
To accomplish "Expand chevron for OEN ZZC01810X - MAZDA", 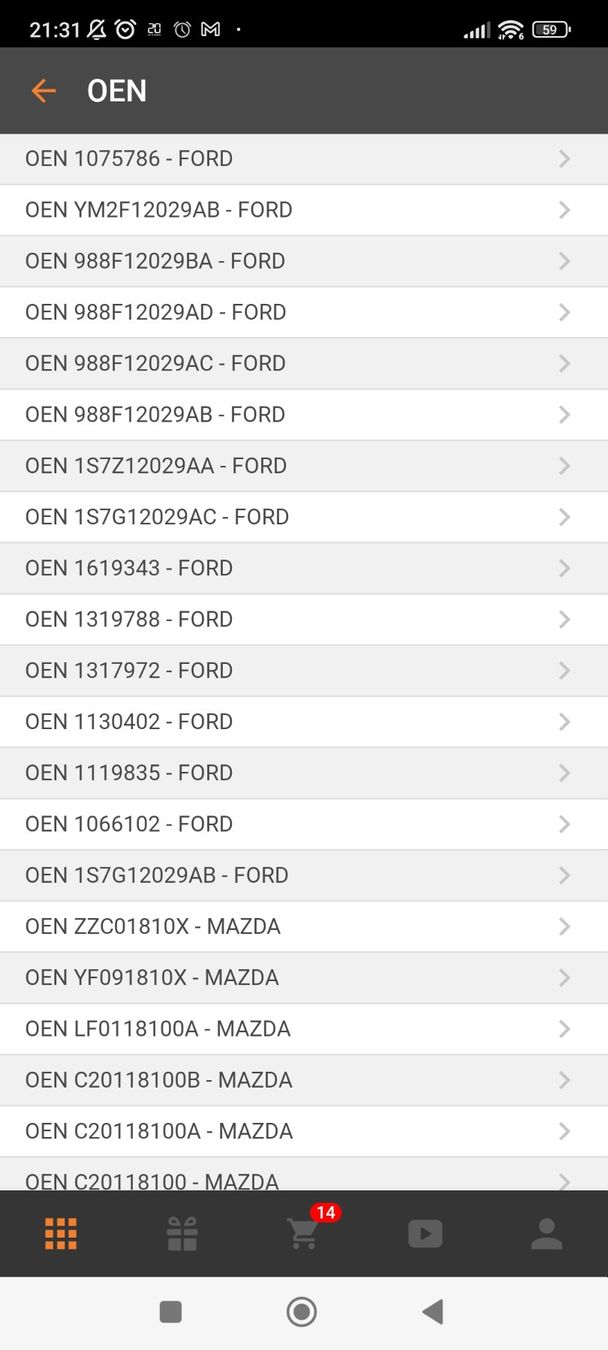I will tap(564, 927).
